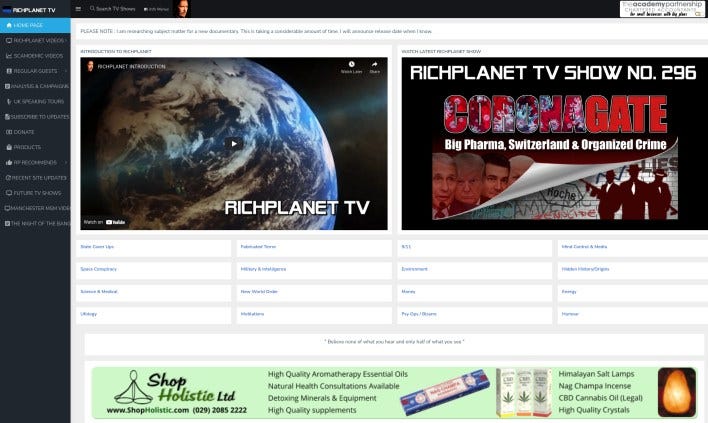
Task: Expand the RP Recommends submenu arrow
Action: coord(66,163)
